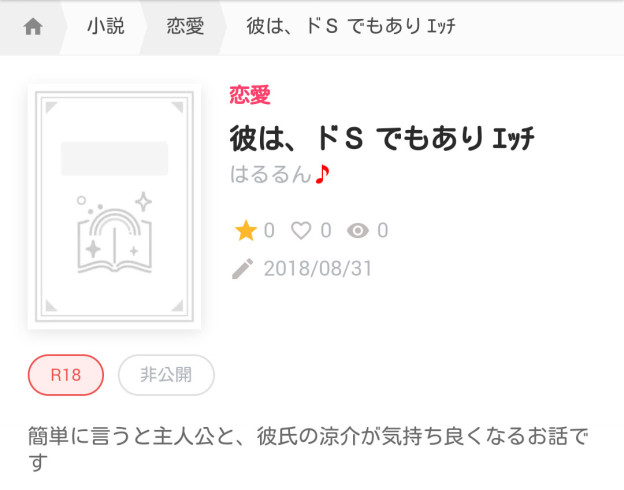624x490 pixels.
Task: Click the grey title placeholder on cover
Action: coord(115,158)
